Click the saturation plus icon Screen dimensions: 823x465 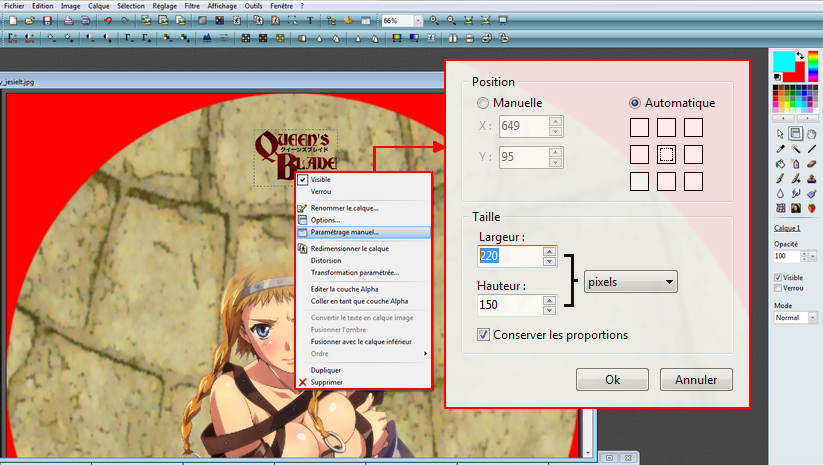click(185, 38)
